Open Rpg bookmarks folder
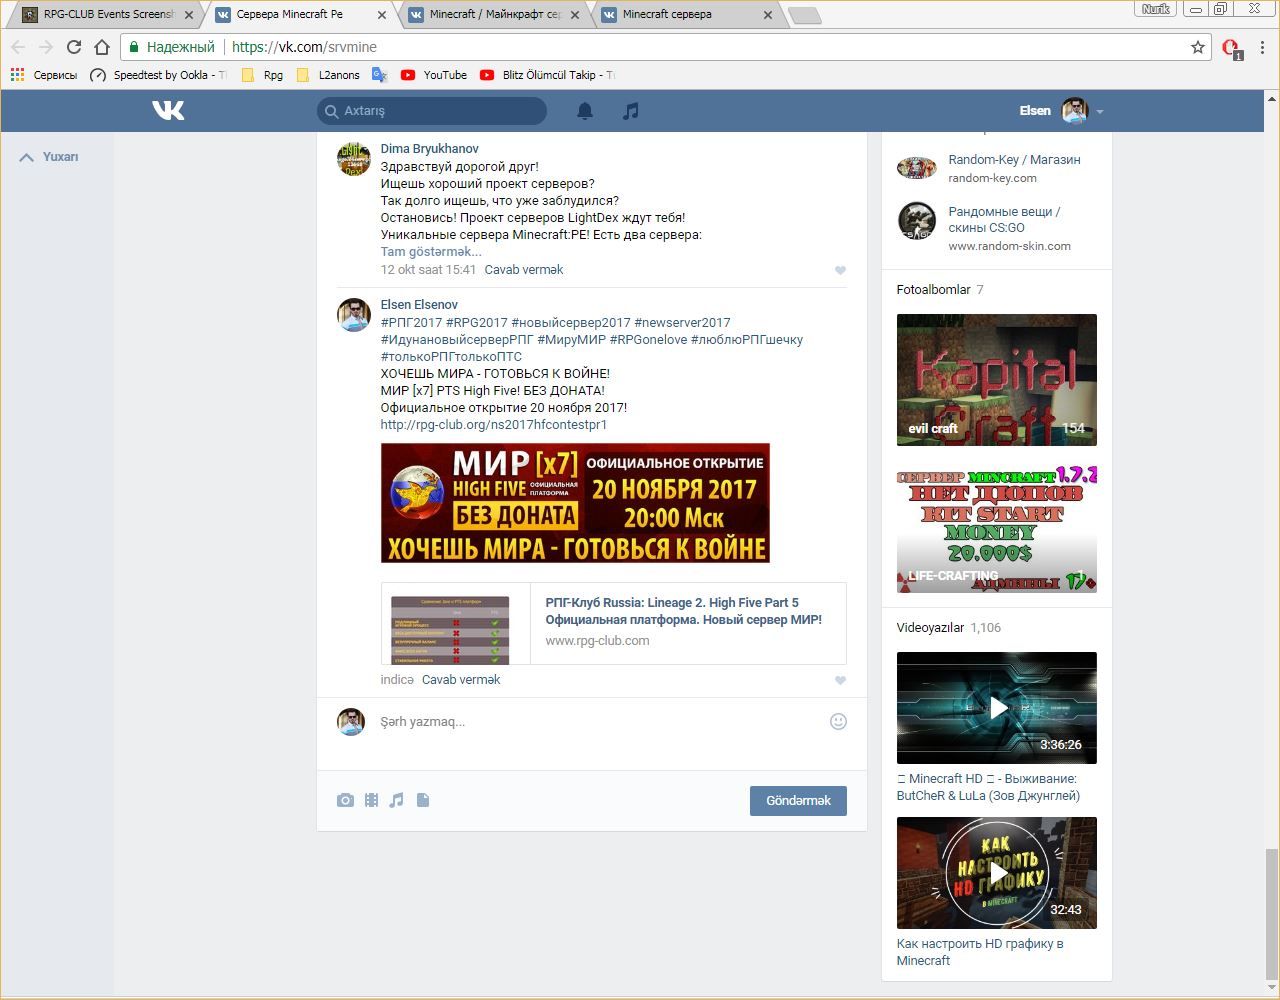This screenshot has width=1280, height=1000. click(262, 75)
